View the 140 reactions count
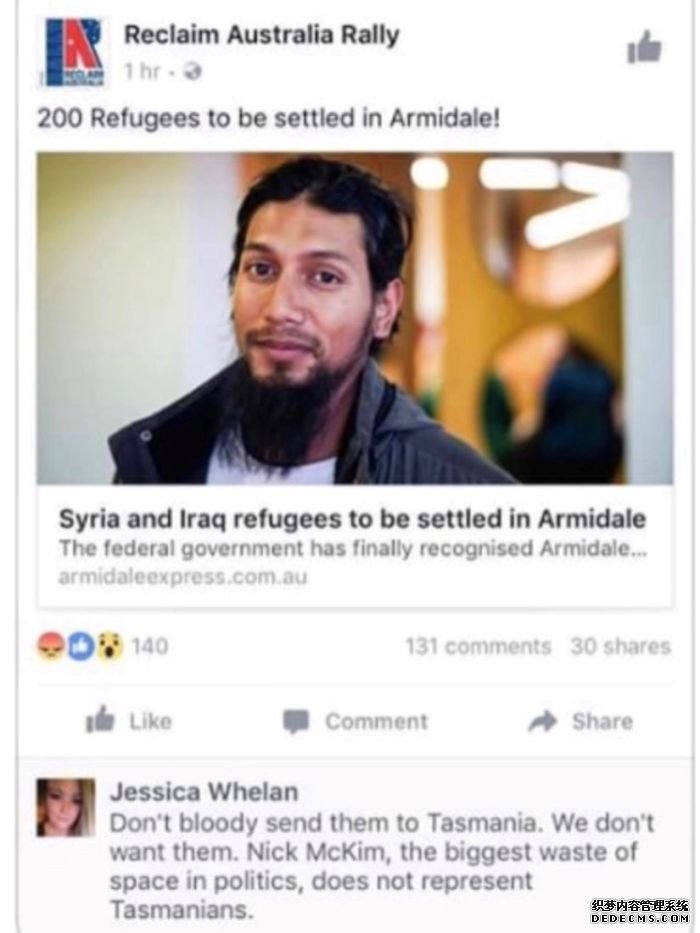700x933 pixels. click(x=149, y=646)
